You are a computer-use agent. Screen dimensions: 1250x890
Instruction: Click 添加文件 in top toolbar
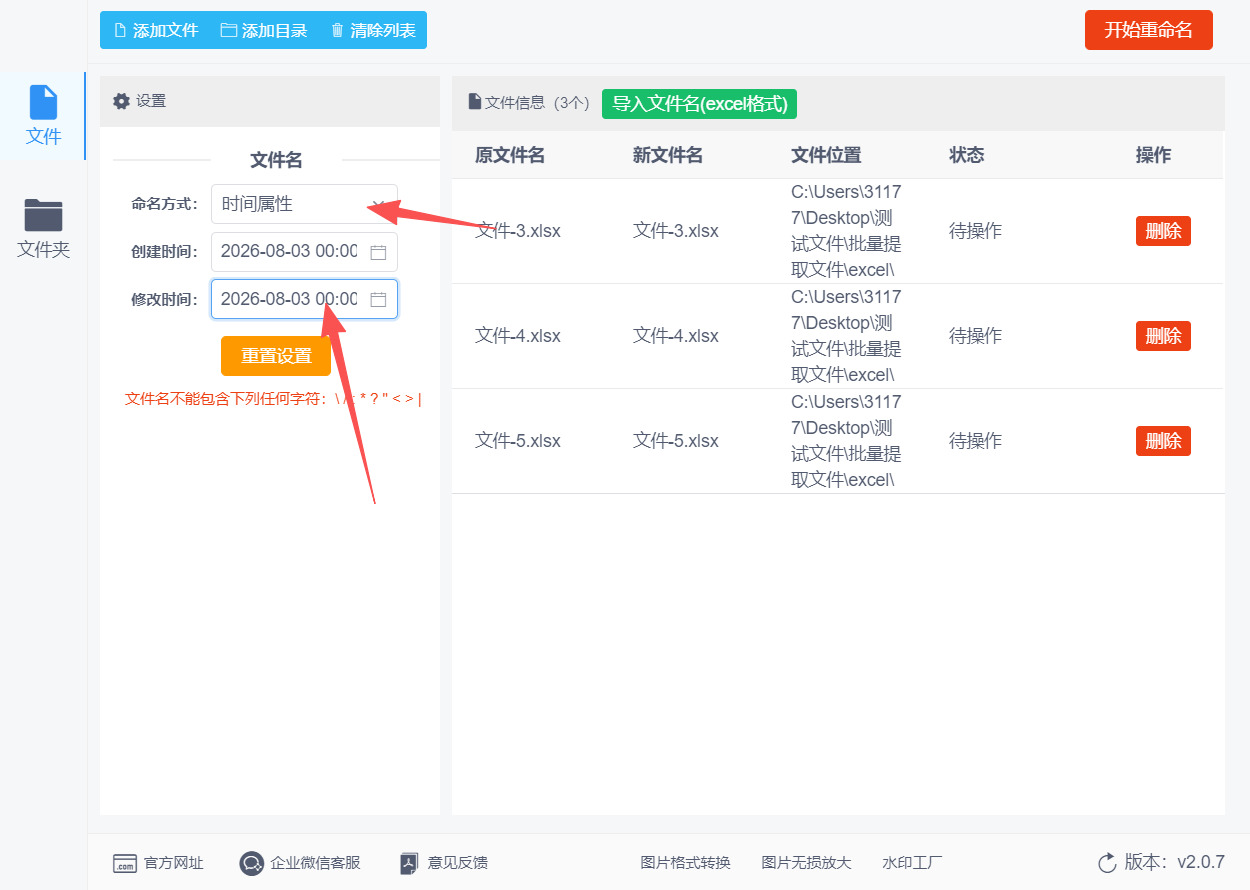pos(156,30)
